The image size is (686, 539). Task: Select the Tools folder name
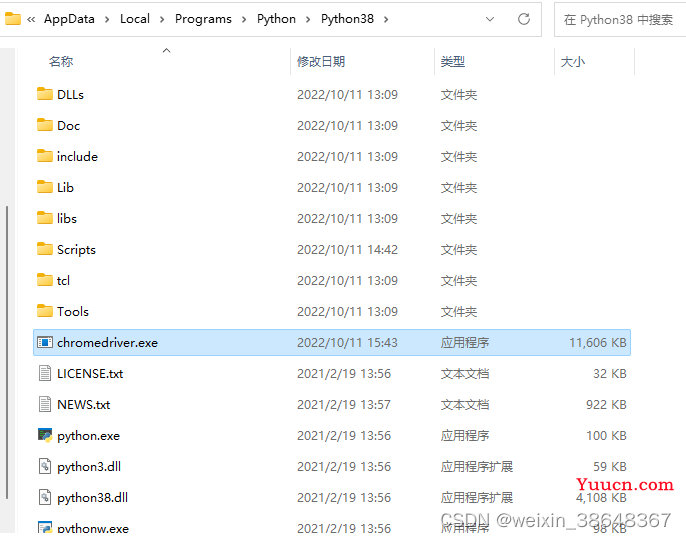tap(73, 312)
